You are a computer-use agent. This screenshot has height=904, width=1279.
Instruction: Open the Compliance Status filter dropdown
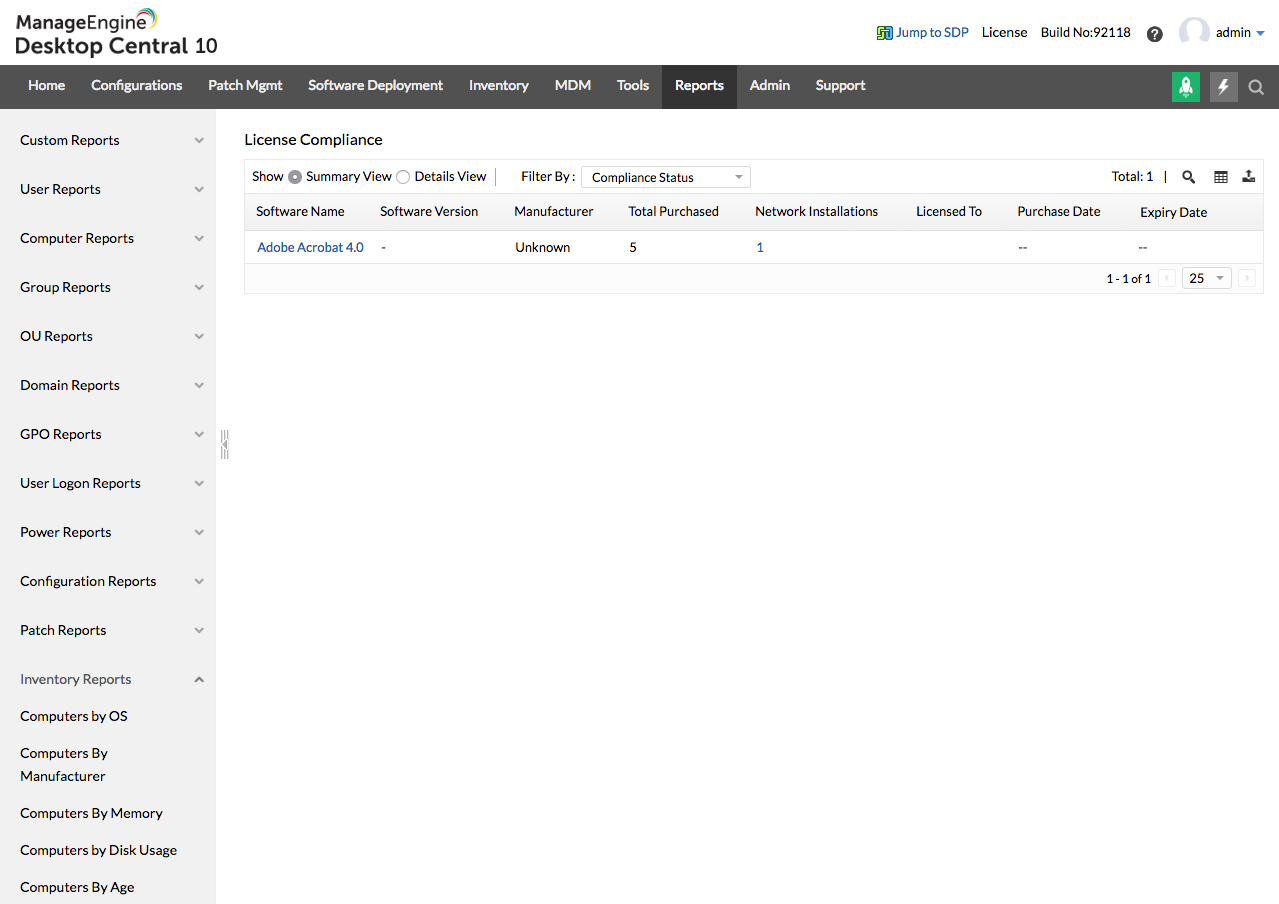coord(666,177)
